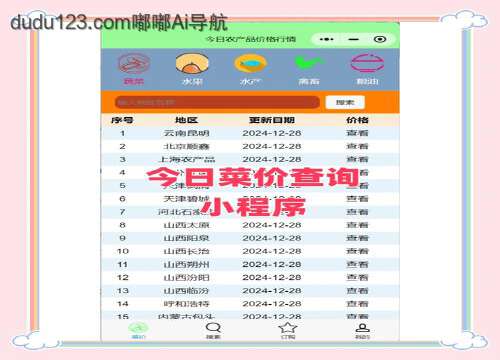Viewport: 500px width, 360px height.
Task: Focus the red market search input field
Action: pyautogui.click(x=217, y=102)
